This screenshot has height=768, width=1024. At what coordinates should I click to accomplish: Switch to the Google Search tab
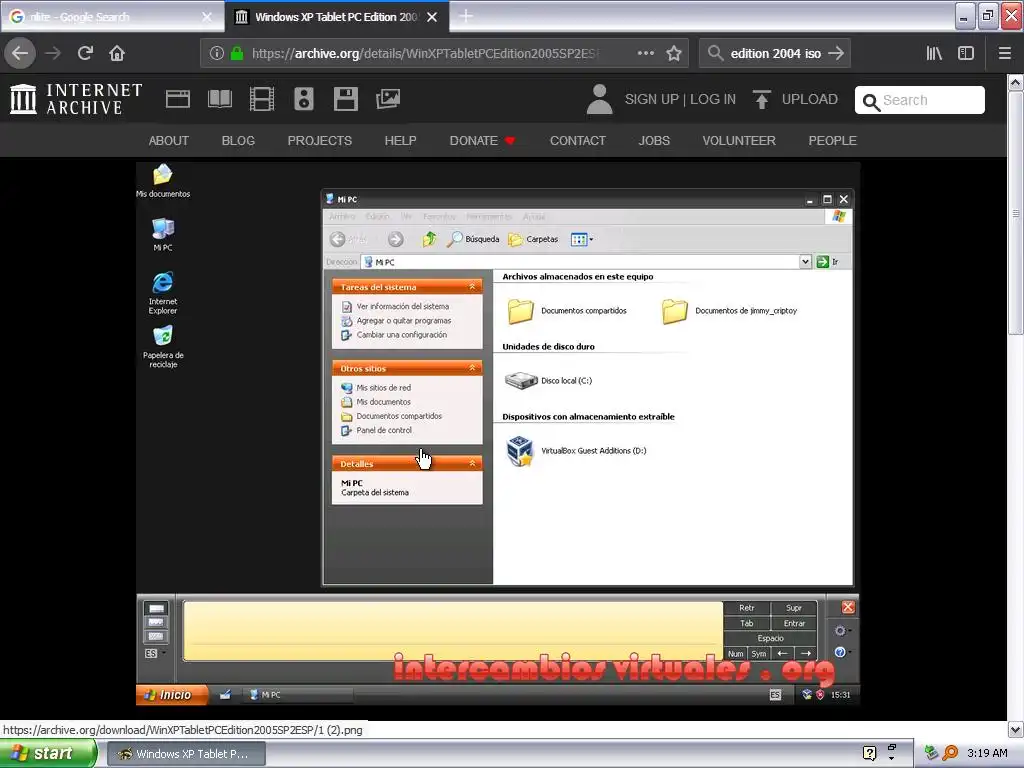[x=112, y=17]
